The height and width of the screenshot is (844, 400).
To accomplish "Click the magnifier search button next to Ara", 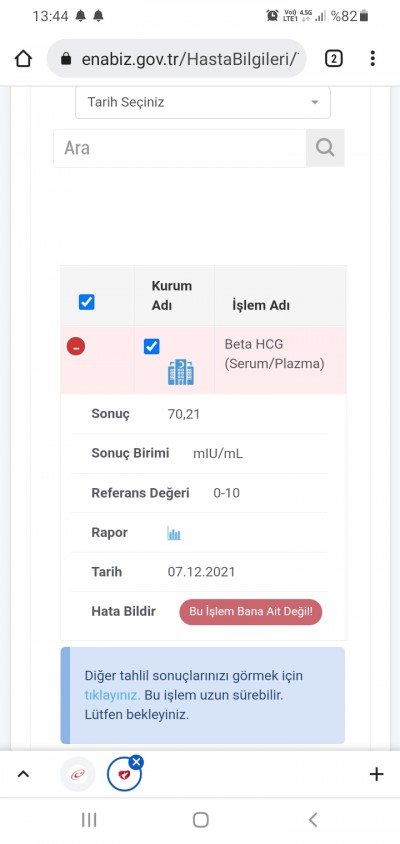I will (x=325, y=147).
